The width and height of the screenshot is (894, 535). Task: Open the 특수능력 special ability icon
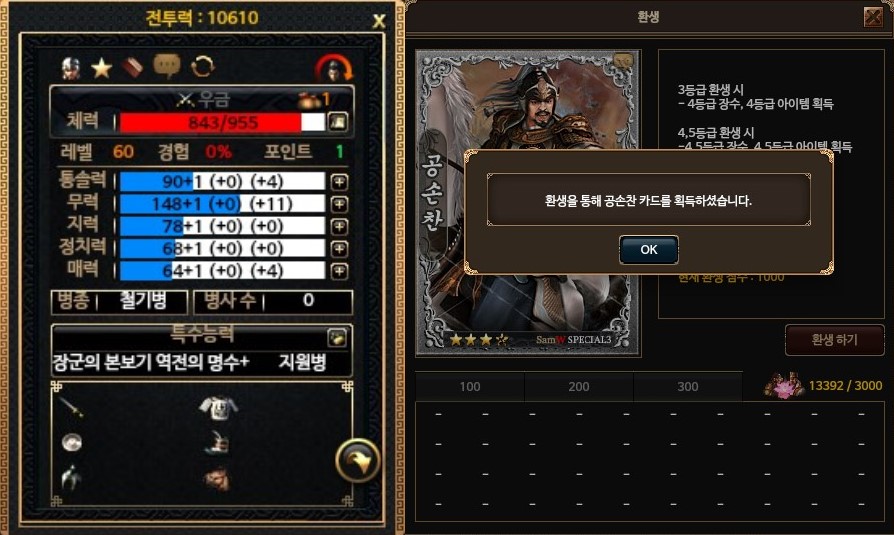coord(337,338)
